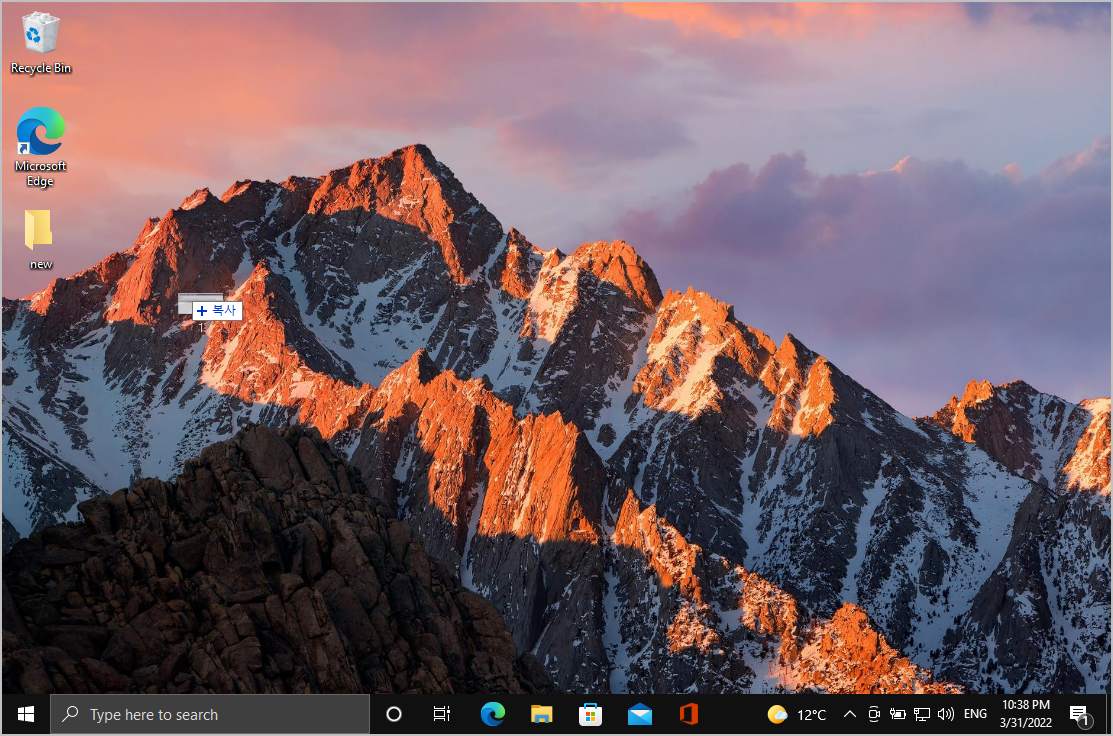Screen dimensions: 1113x736
Task: Switch input language via ENG indicator
Action: pyautogui.click(x=975, y=714)
